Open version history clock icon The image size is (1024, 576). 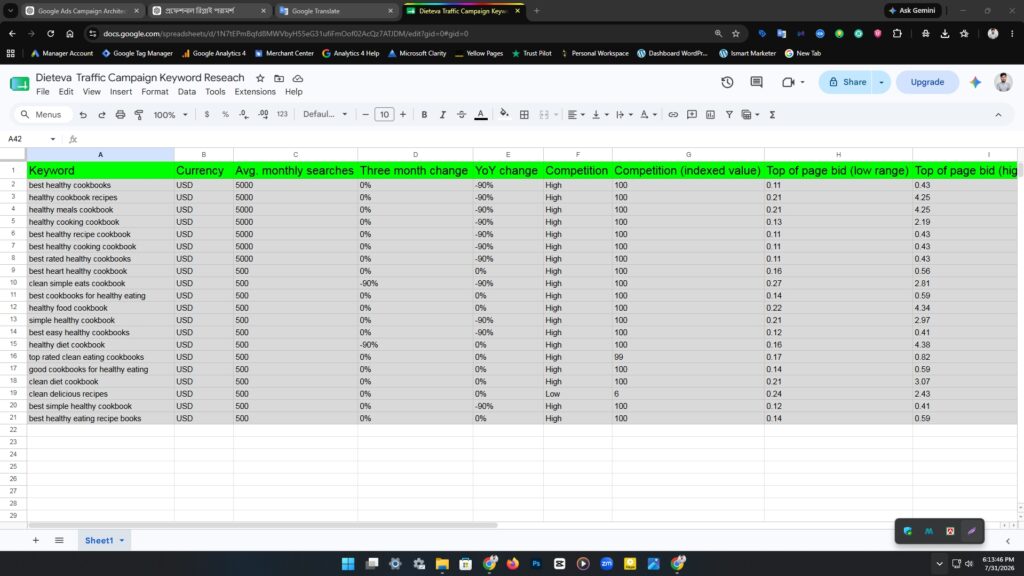pos(727,82)
